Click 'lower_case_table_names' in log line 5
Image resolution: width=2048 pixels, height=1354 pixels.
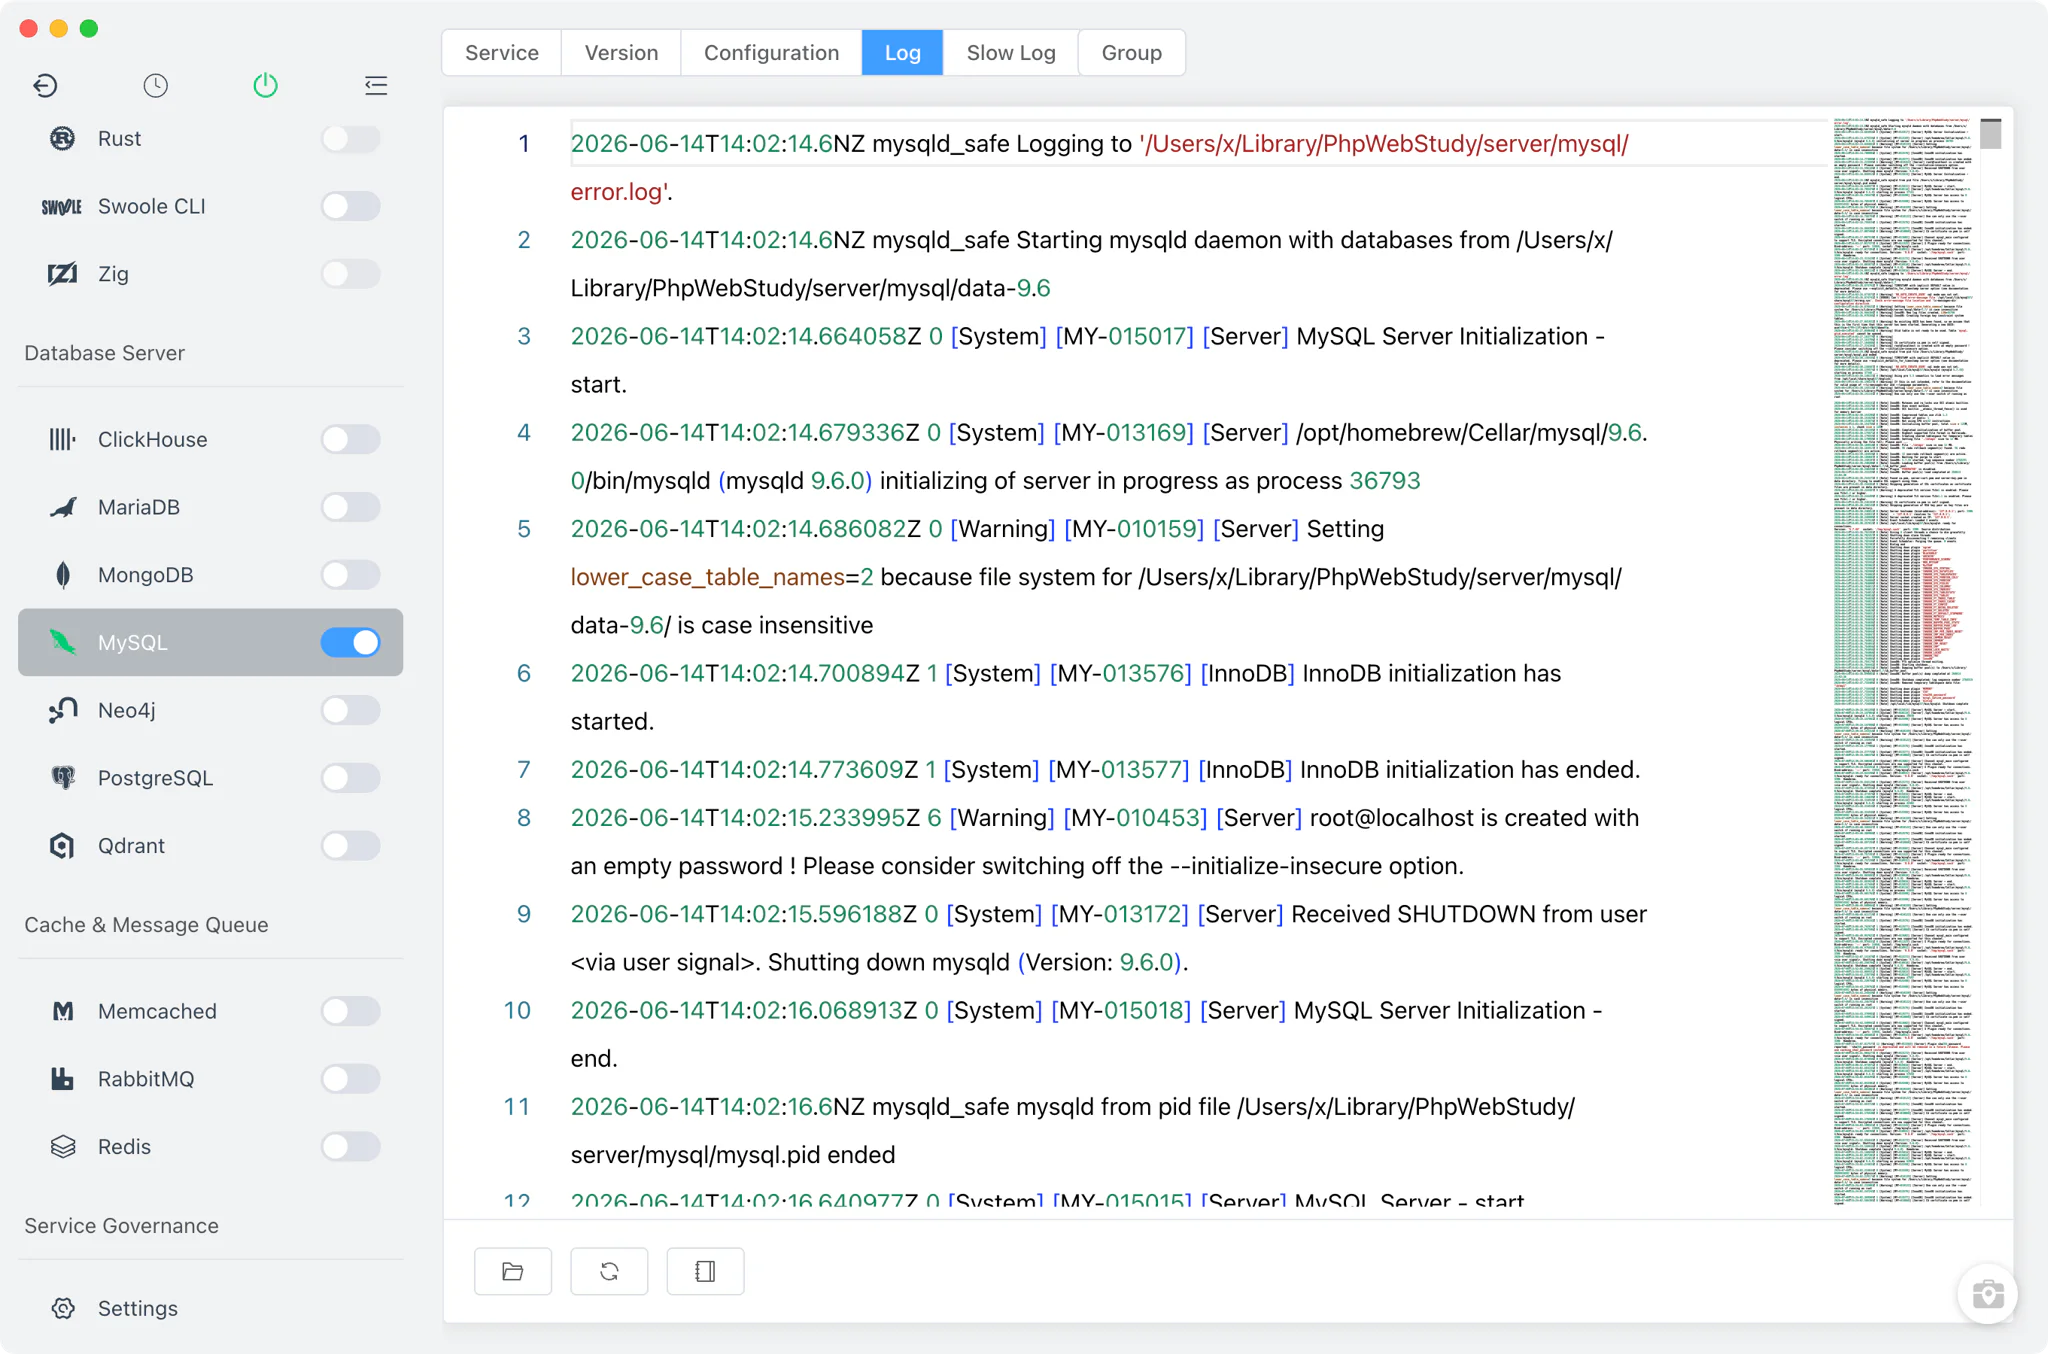pyautogui.click(x=707, y=577)
